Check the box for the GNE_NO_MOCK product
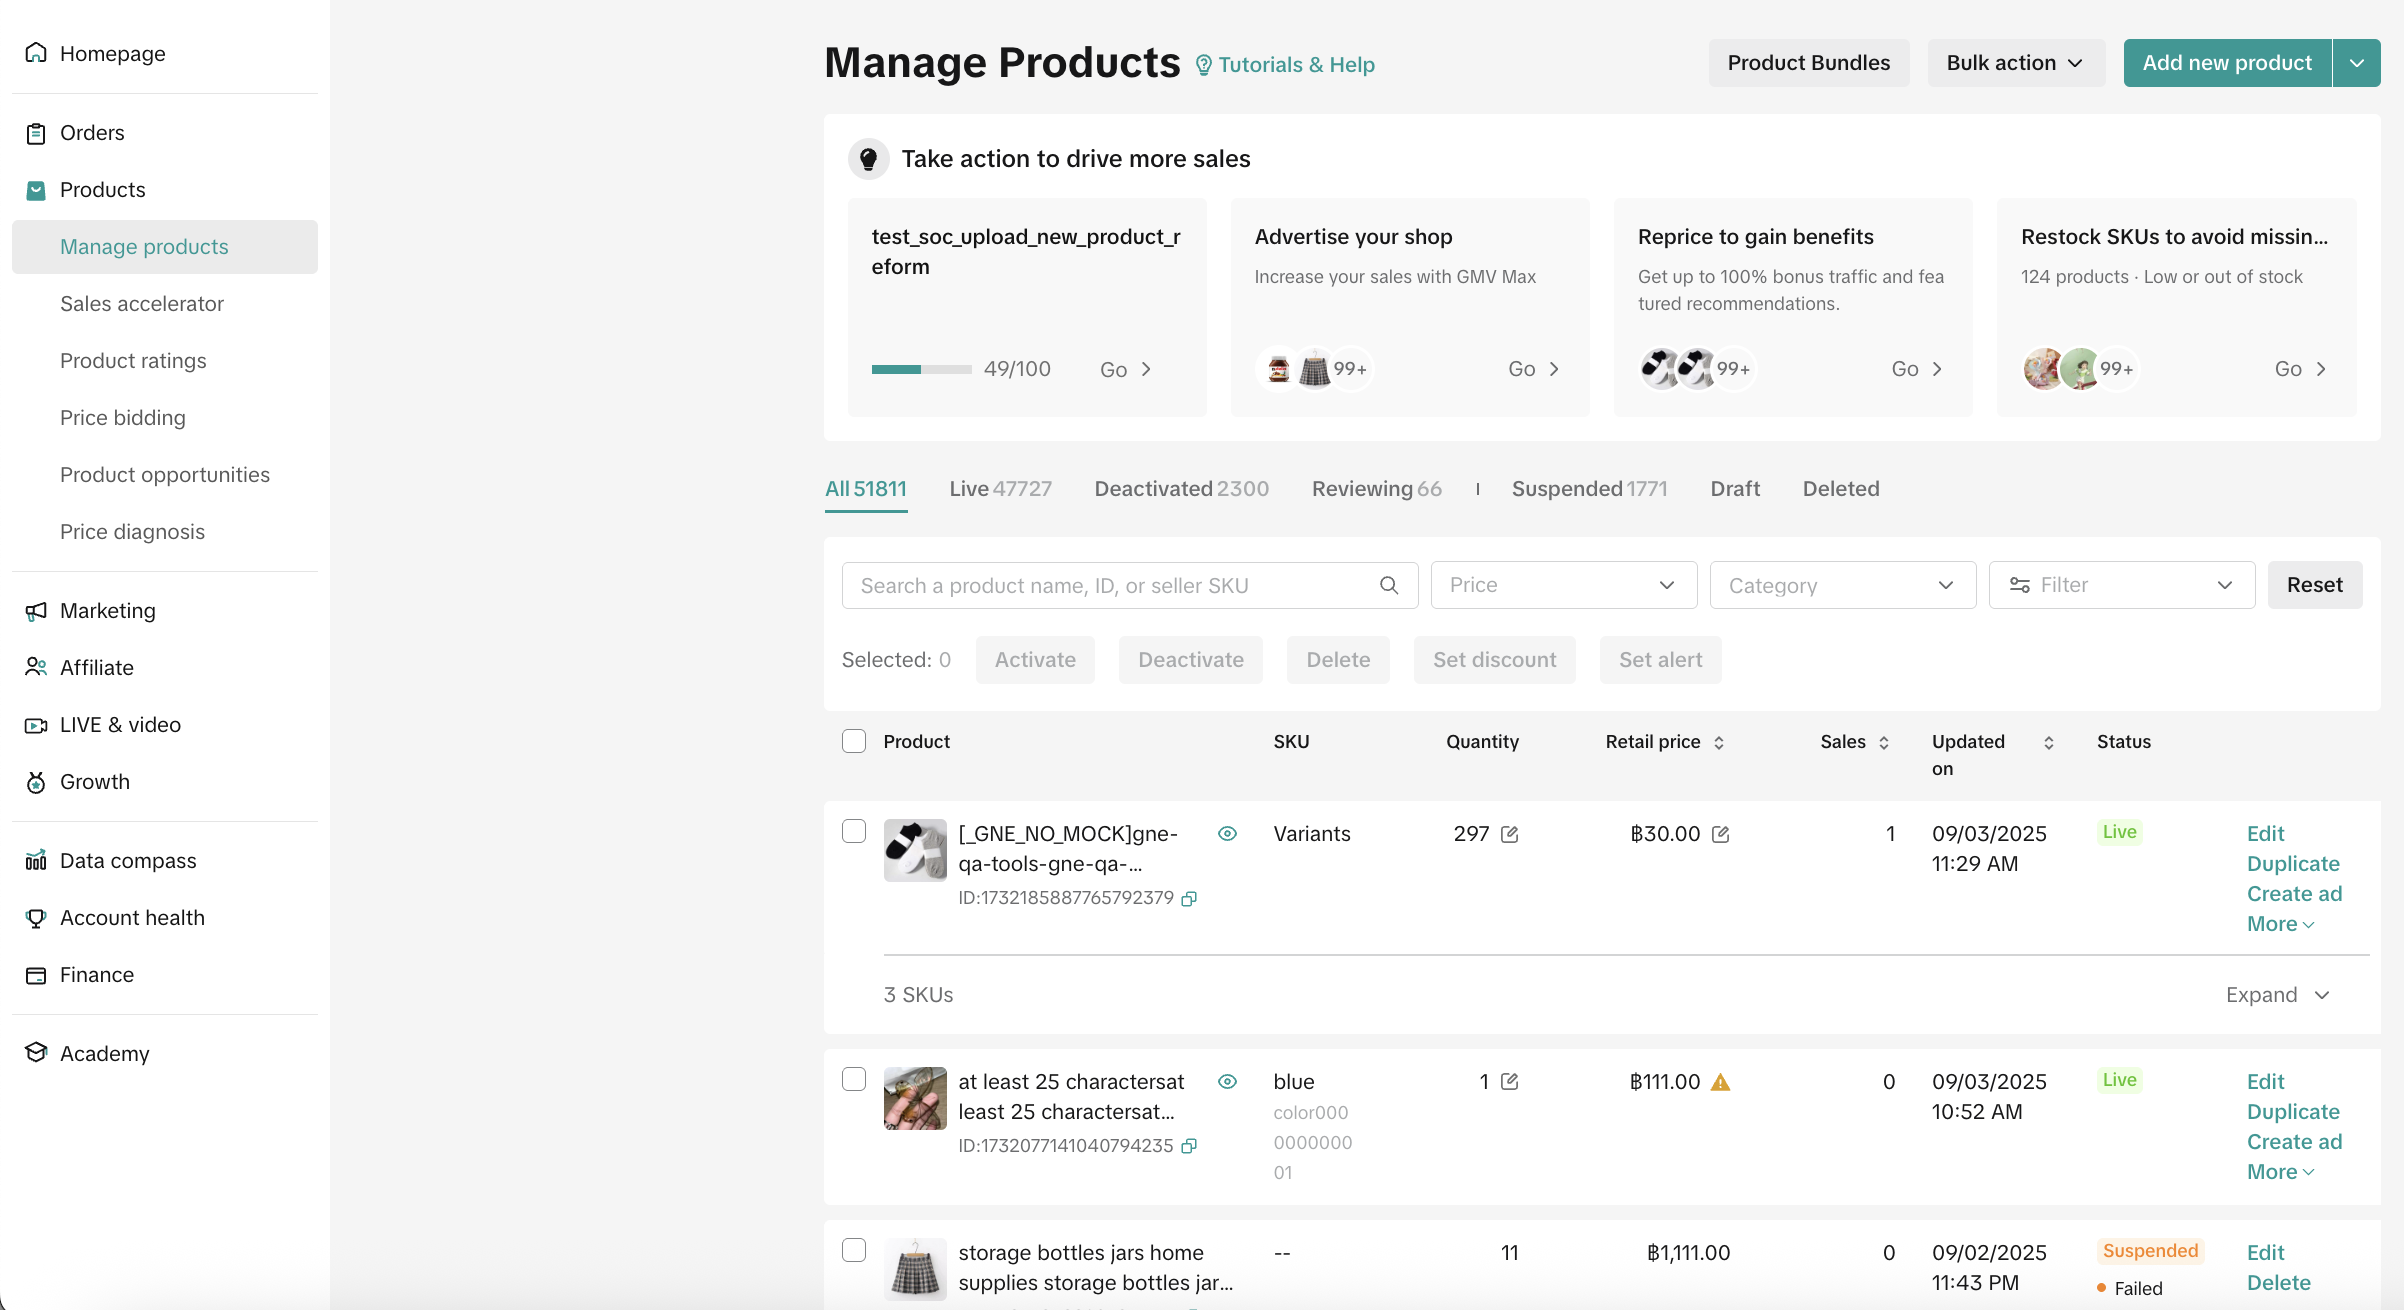This screenshot has height=1310, width=2404. 854,831
